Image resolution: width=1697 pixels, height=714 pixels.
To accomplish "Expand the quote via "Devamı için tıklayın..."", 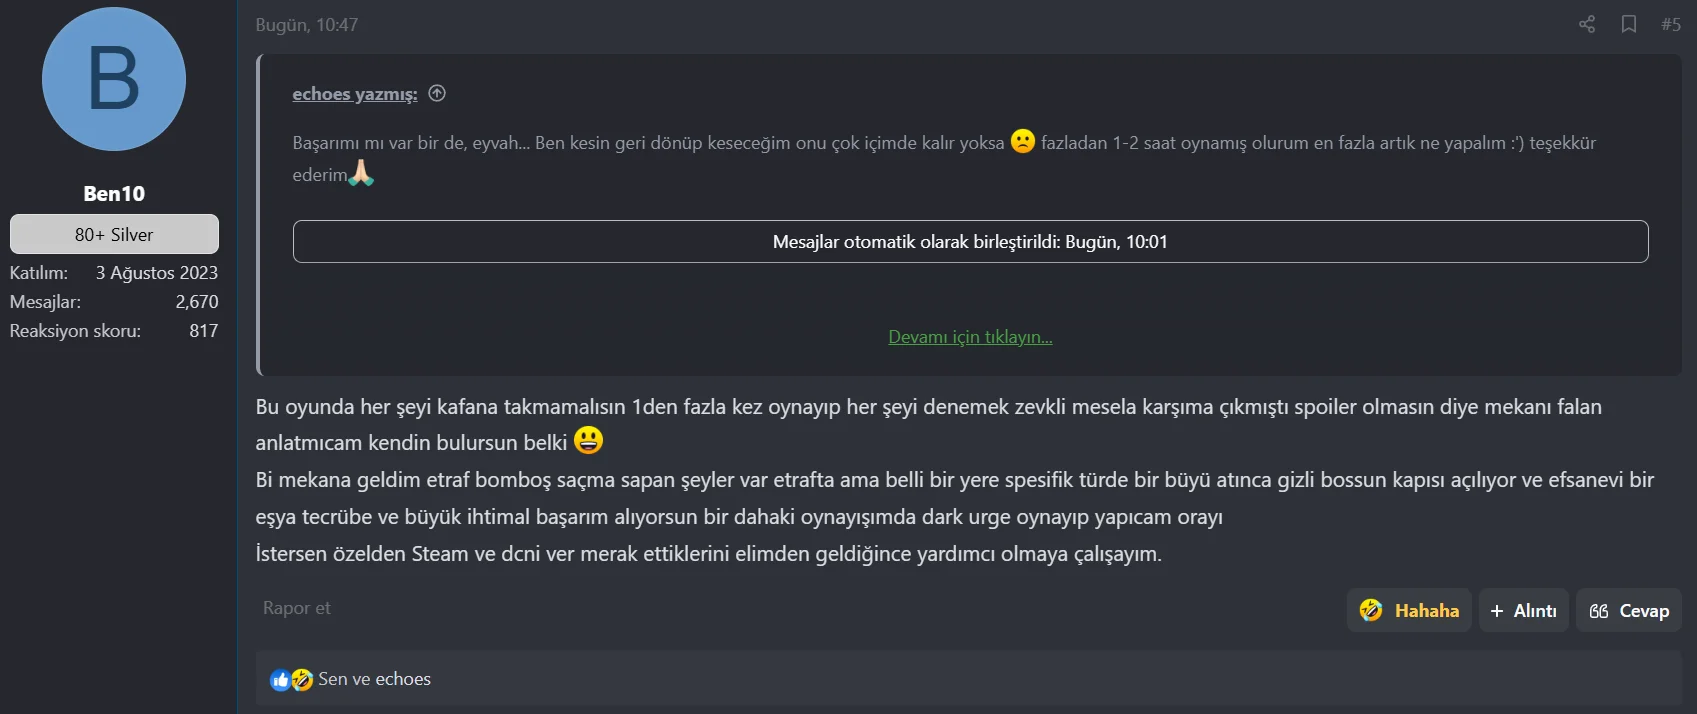I will tap(969, 337).
